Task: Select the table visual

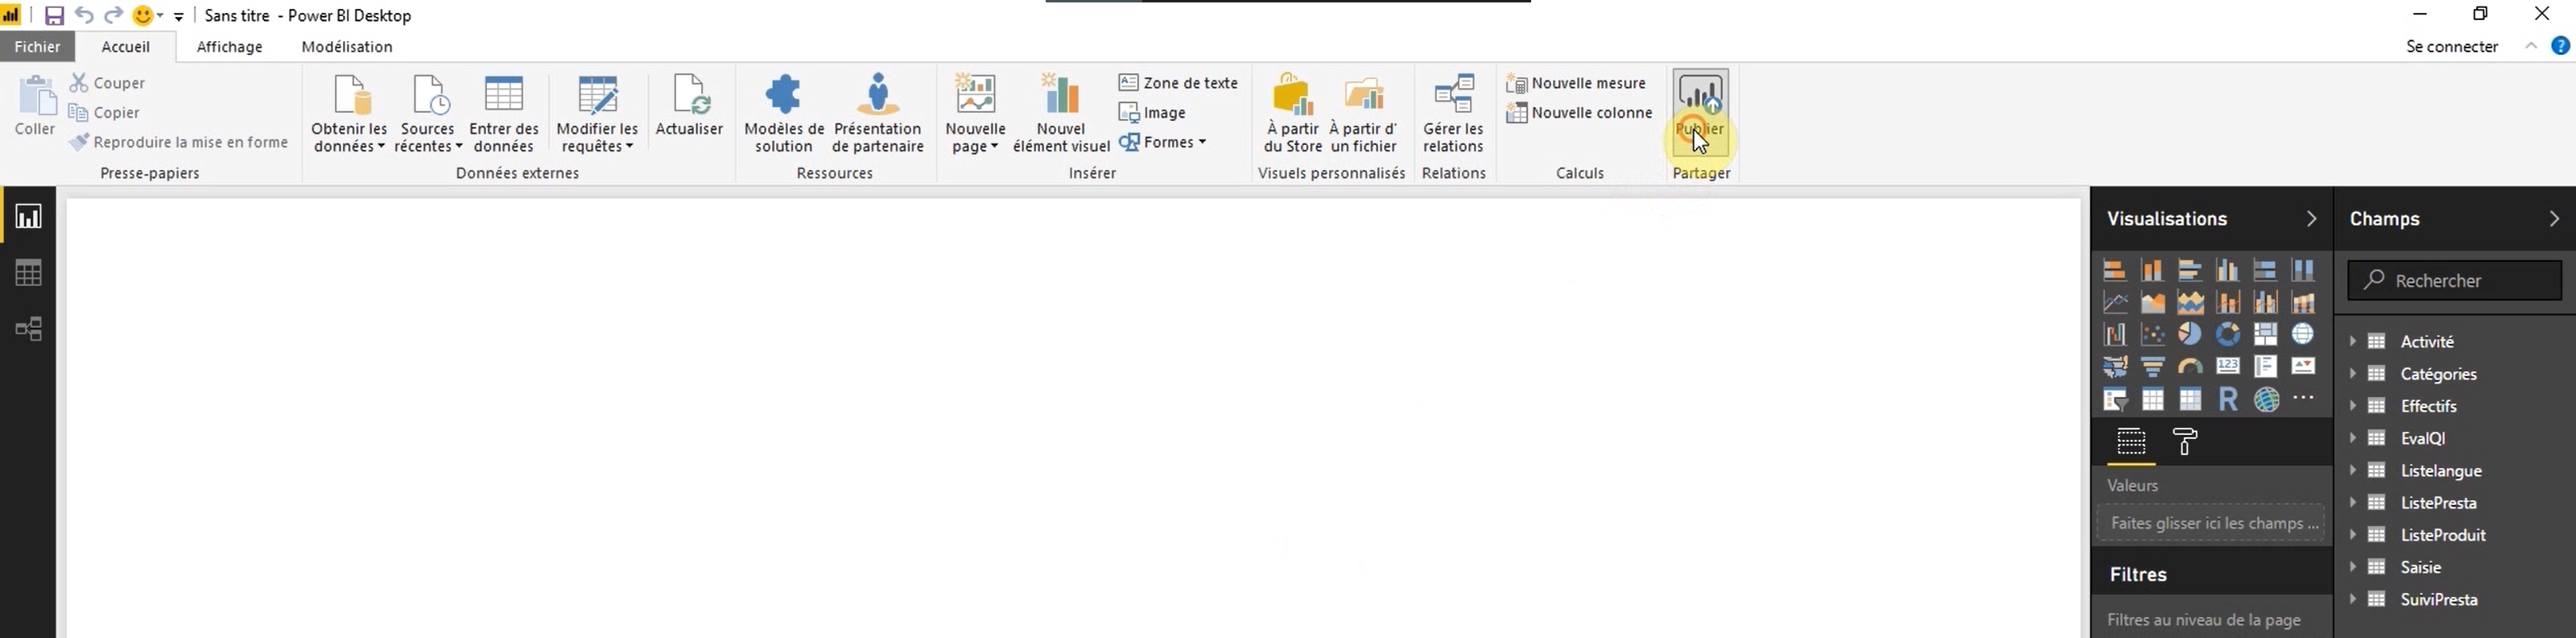Action: pyautogui.click(x=2152, y=400)
